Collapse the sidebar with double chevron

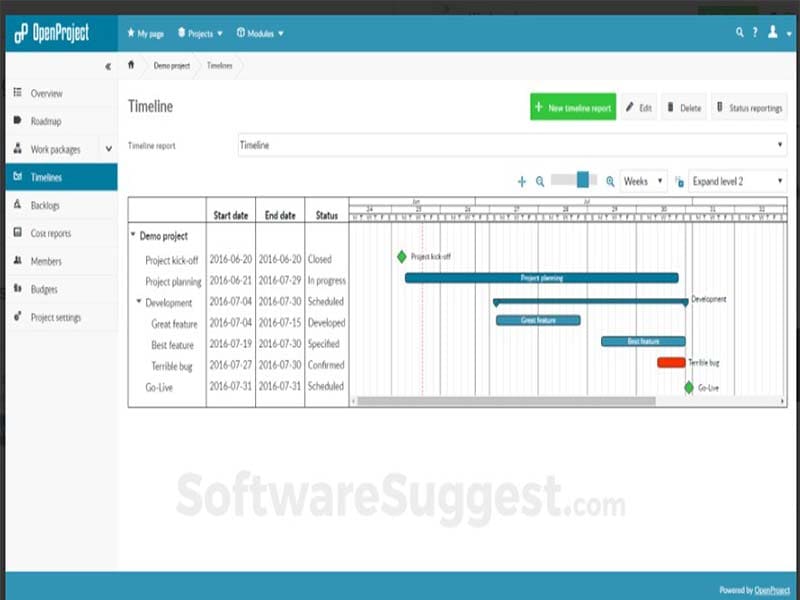pos(108,66)
